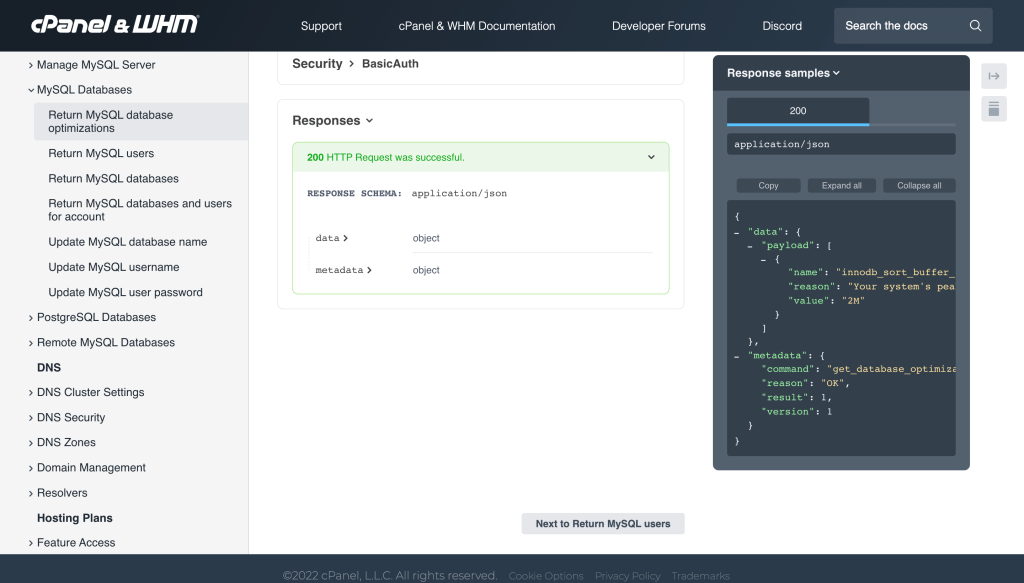Collapse the 200 response chevron
Screen dimensions: 1024x583
coord(651,157)
